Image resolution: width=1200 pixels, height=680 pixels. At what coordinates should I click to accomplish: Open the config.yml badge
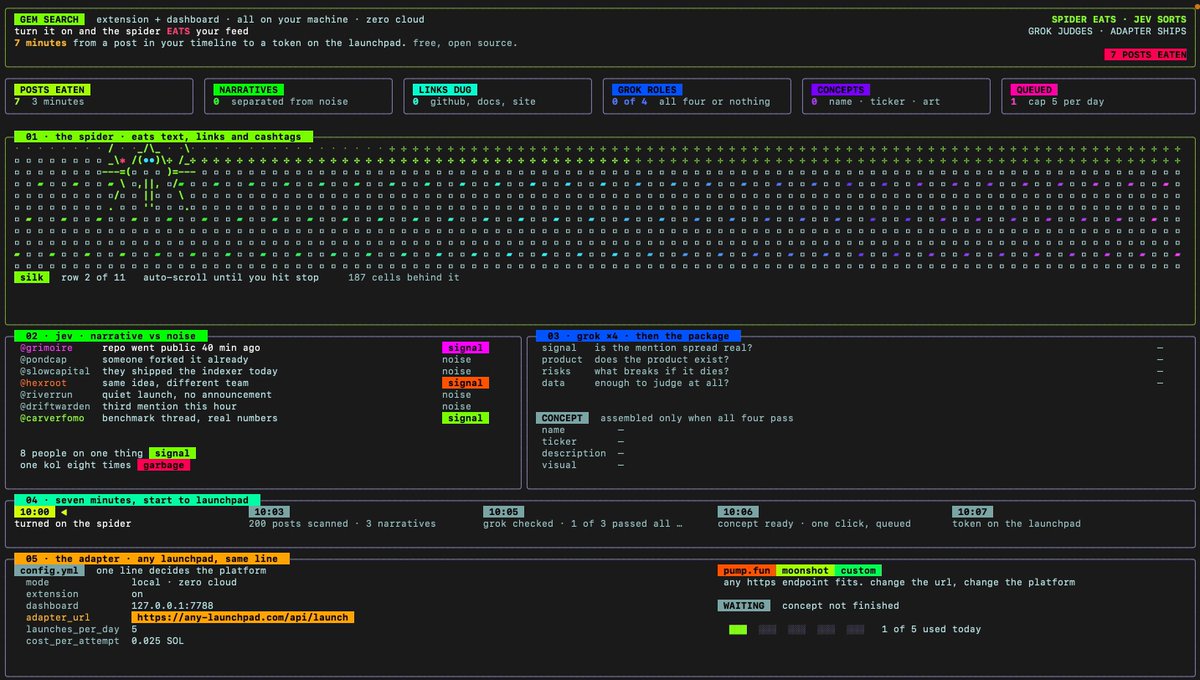pos(49,570)
